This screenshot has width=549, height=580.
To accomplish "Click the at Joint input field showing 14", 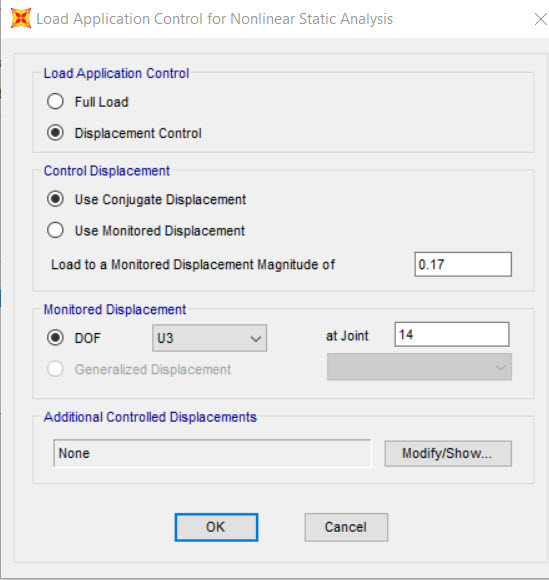I will point(452,334).
